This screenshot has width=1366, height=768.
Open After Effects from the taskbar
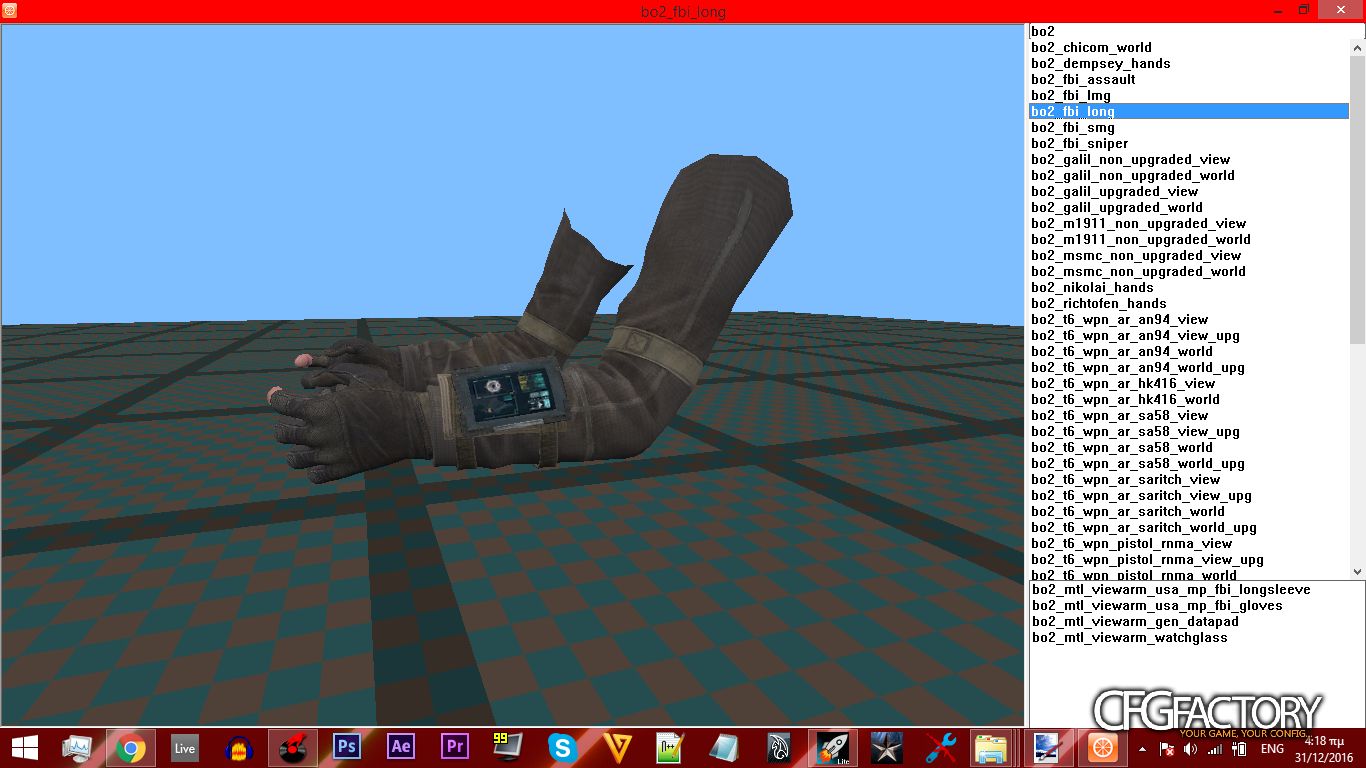pos(401,747)
